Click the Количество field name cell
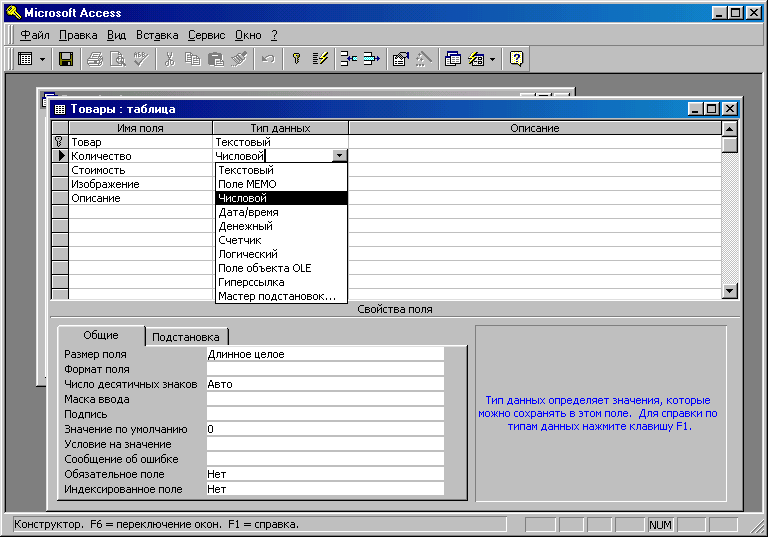Image resolution: width=768 pixels, height=537 pixels. (141, 156)
